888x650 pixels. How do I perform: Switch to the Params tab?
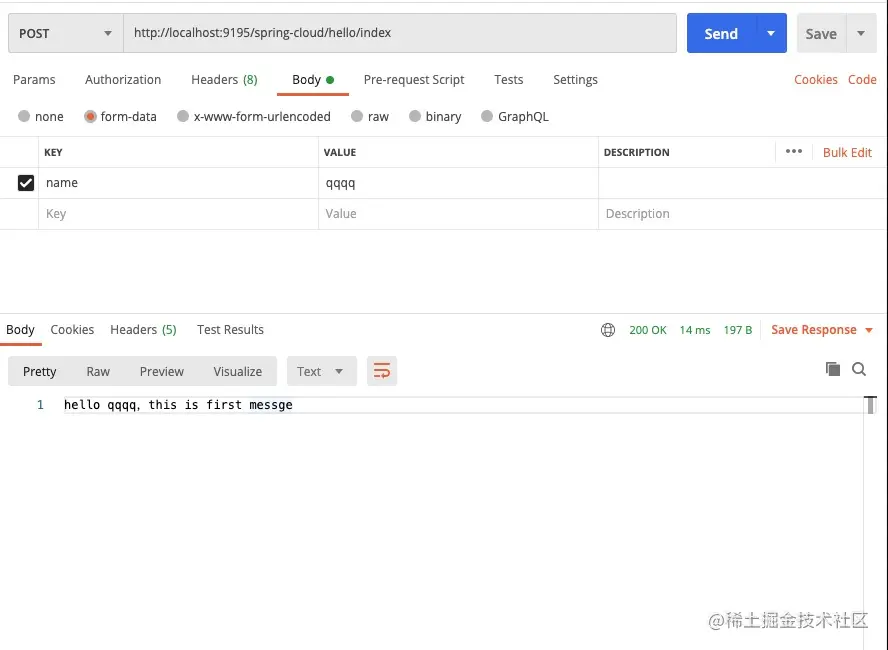click(34, 80)
